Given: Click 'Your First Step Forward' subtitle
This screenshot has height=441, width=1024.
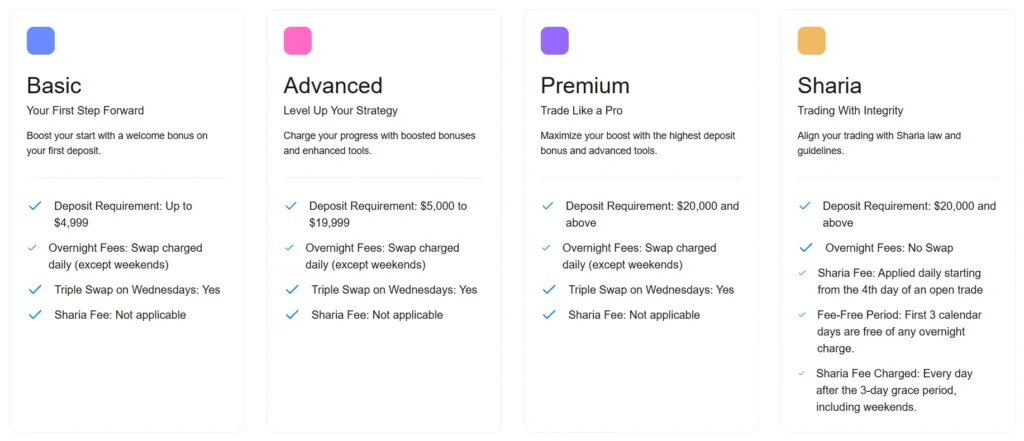Looking at the screenshot, I should tap(85, 111).
